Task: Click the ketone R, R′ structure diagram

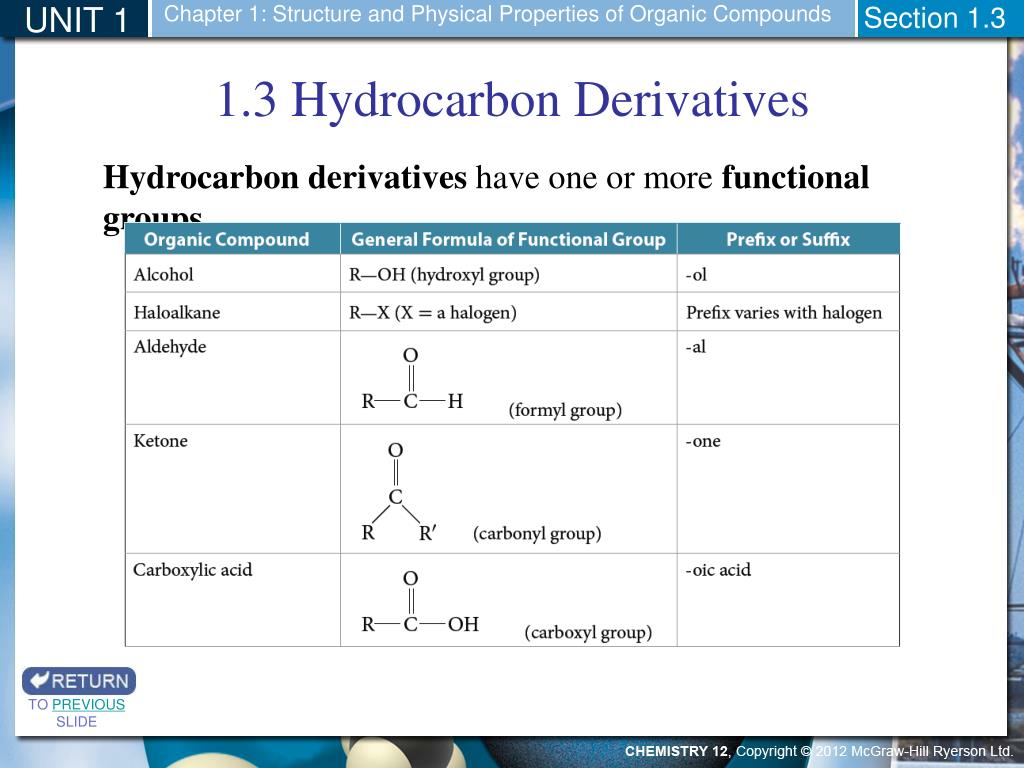Action: 398,492
